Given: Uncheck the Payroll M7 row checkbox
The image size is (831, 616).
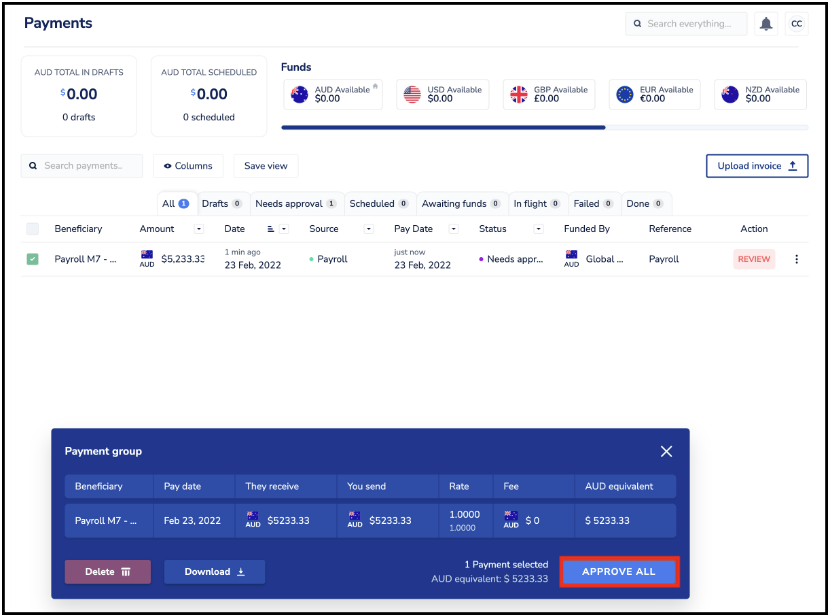Looking at the screenshot, I should click(x=32, y=259).
